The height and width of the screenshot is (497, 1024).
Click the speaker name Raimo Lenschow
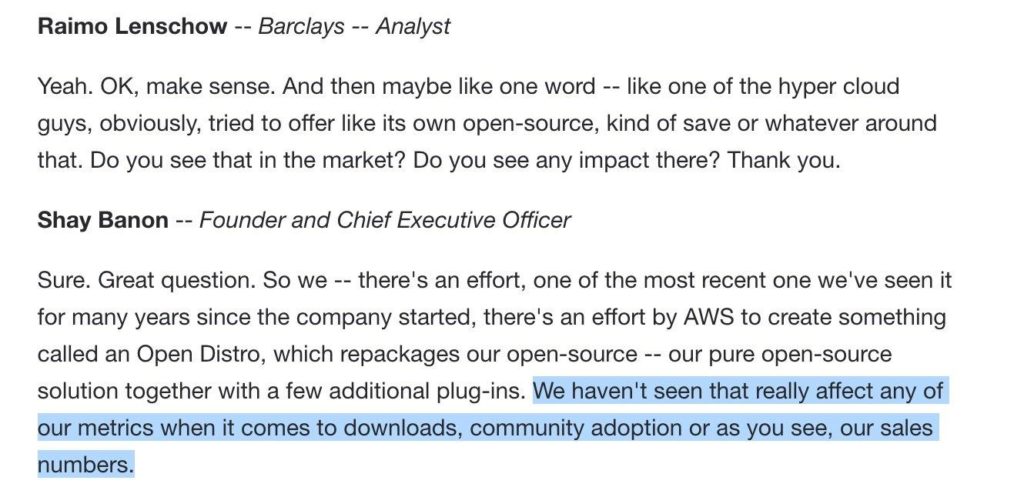coord(133,26)
